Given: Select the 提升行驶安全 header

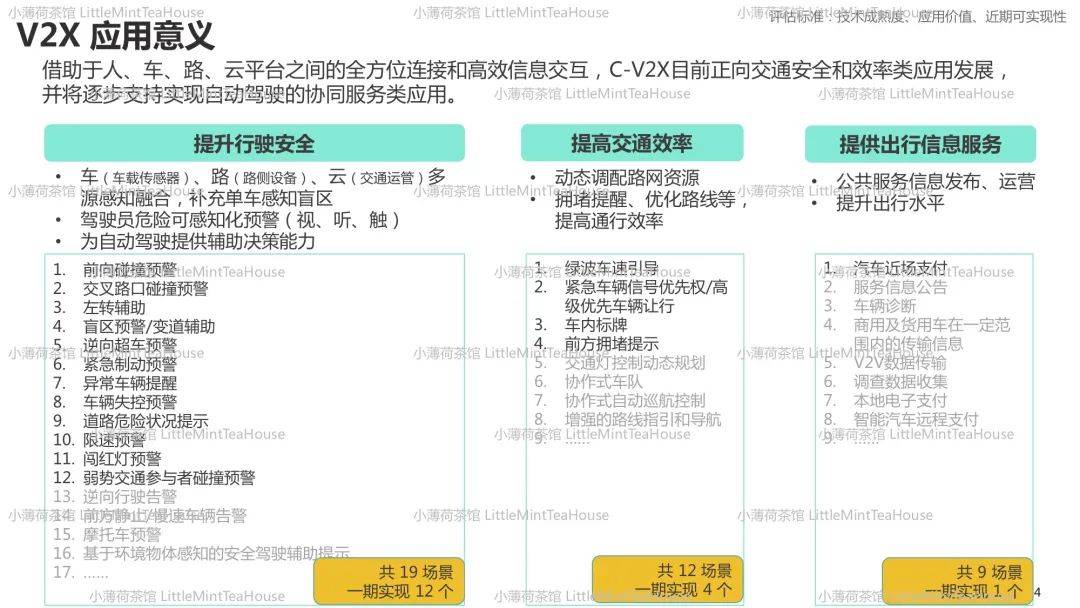Looking at the screenshot, I should pos(254,144).
